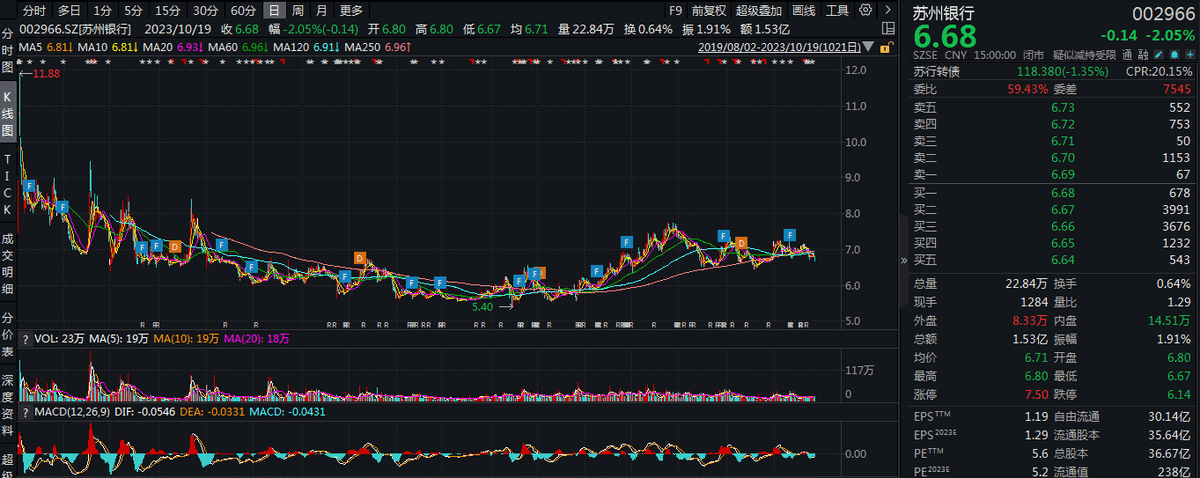The width and height of the screenshot is (1200, 478).
Task: Open the 更多 more periods dropdown
Action: pos(352,11)
